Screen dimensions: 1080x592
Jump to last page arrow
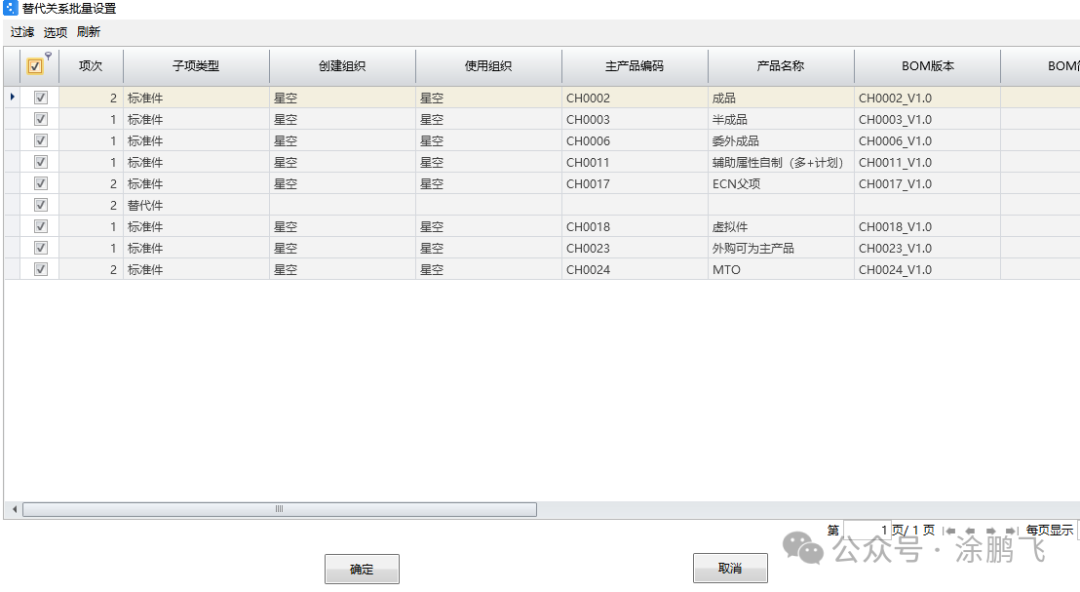pyautogui.click(x=1009, y=530)
